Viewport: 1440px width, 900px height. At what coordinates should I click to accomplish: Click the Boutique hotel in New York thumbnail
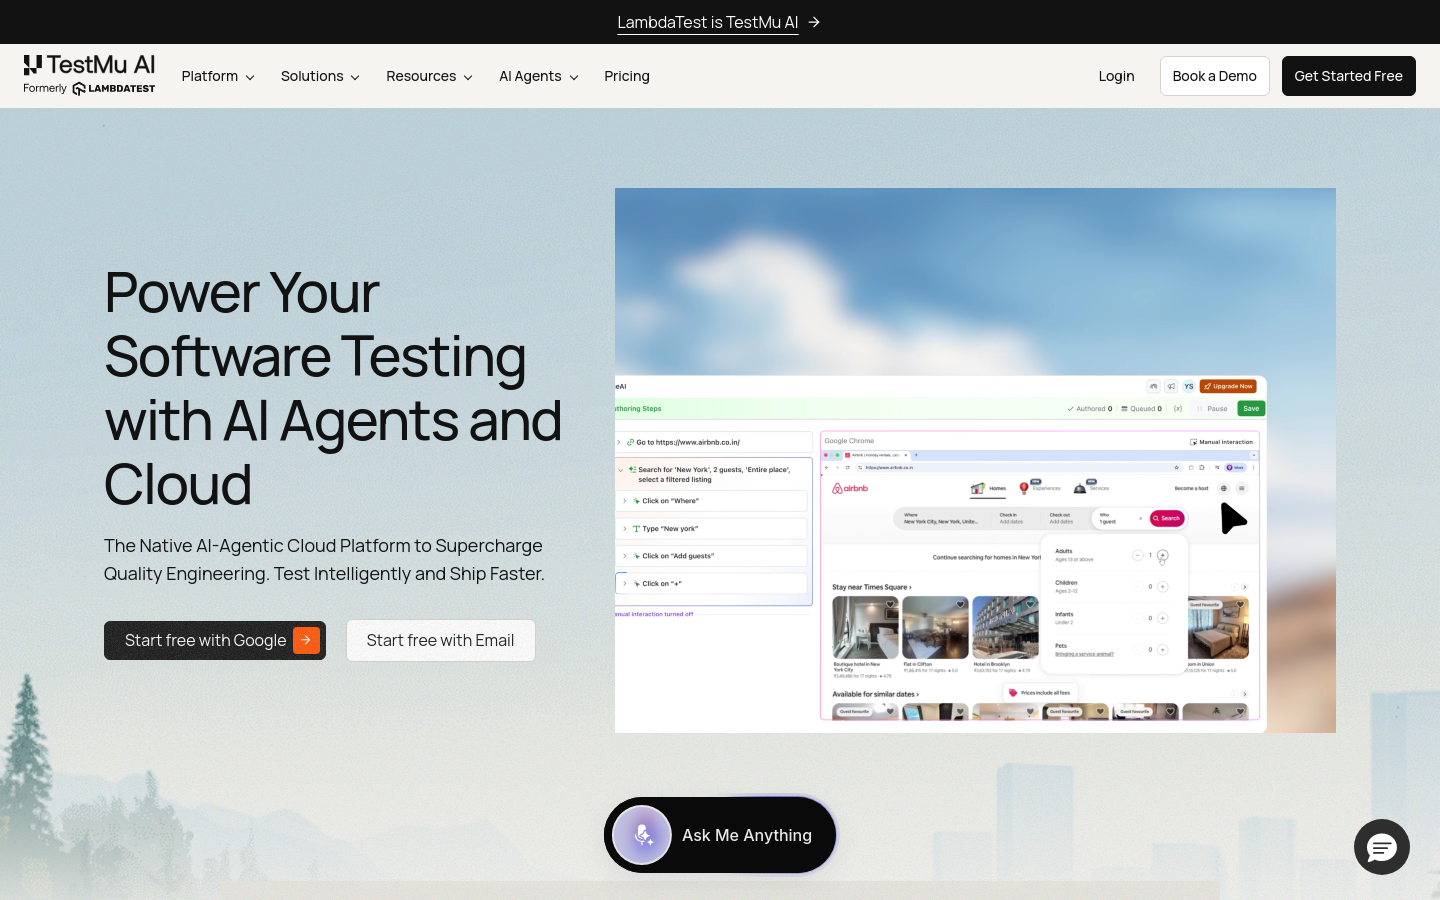pos(865,627)
